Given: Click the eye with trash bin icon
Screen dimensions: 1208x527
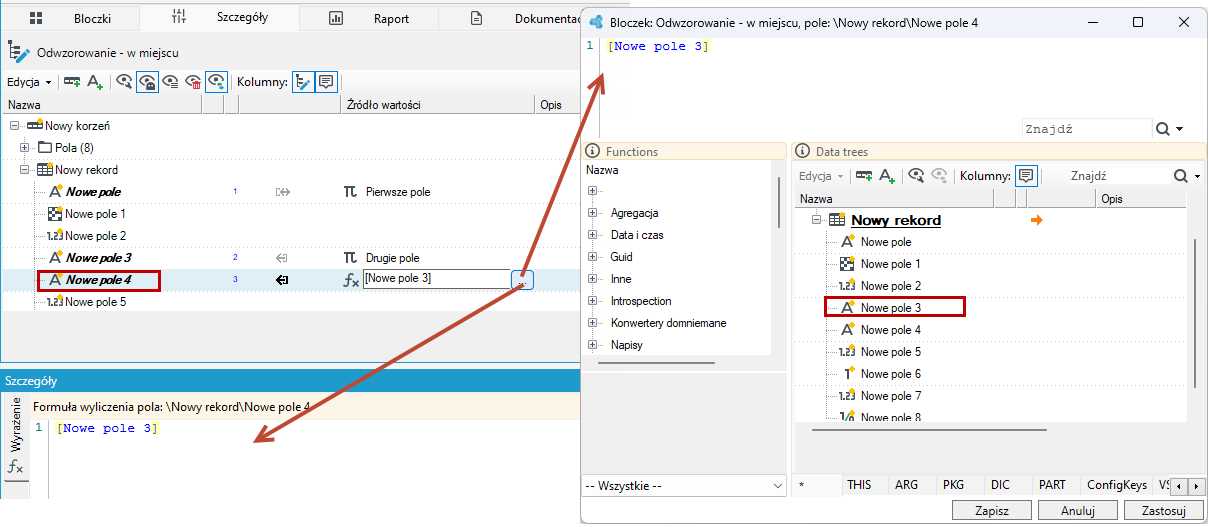Looking at the screenshot, I should point(193,82).
